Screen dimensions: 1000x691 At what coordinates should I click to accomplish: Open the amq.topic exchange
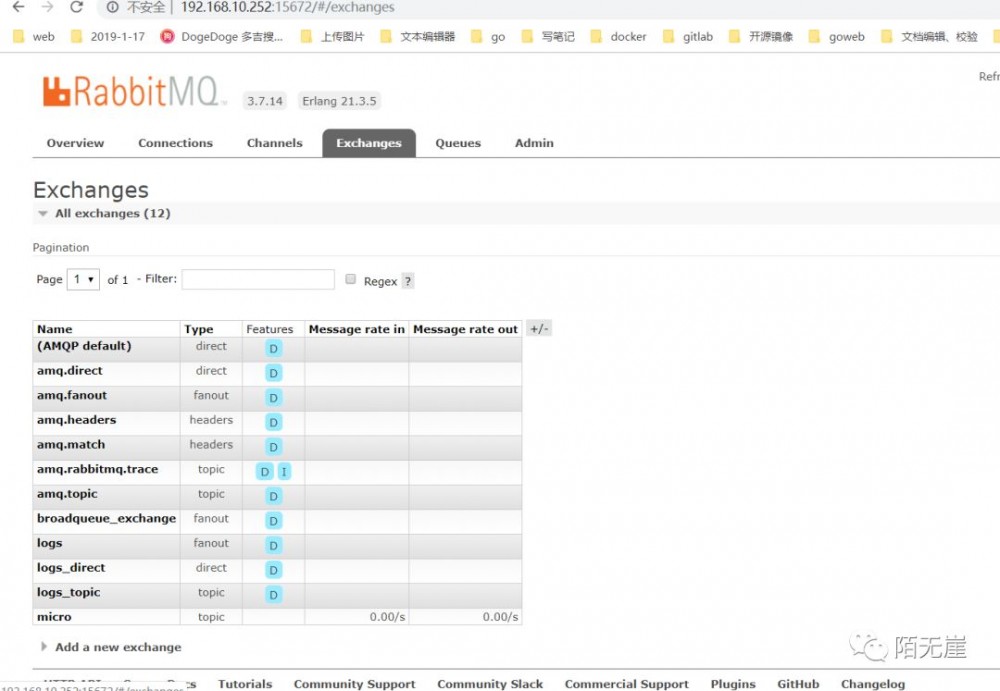(67, 494)
